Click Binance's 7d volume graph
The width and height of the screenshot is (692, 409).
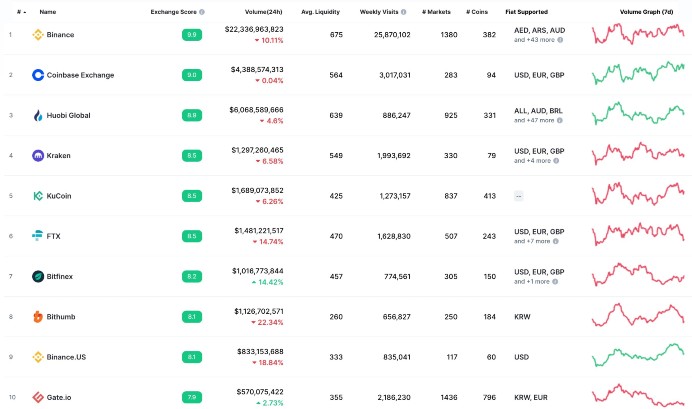[x=638, y=34]
